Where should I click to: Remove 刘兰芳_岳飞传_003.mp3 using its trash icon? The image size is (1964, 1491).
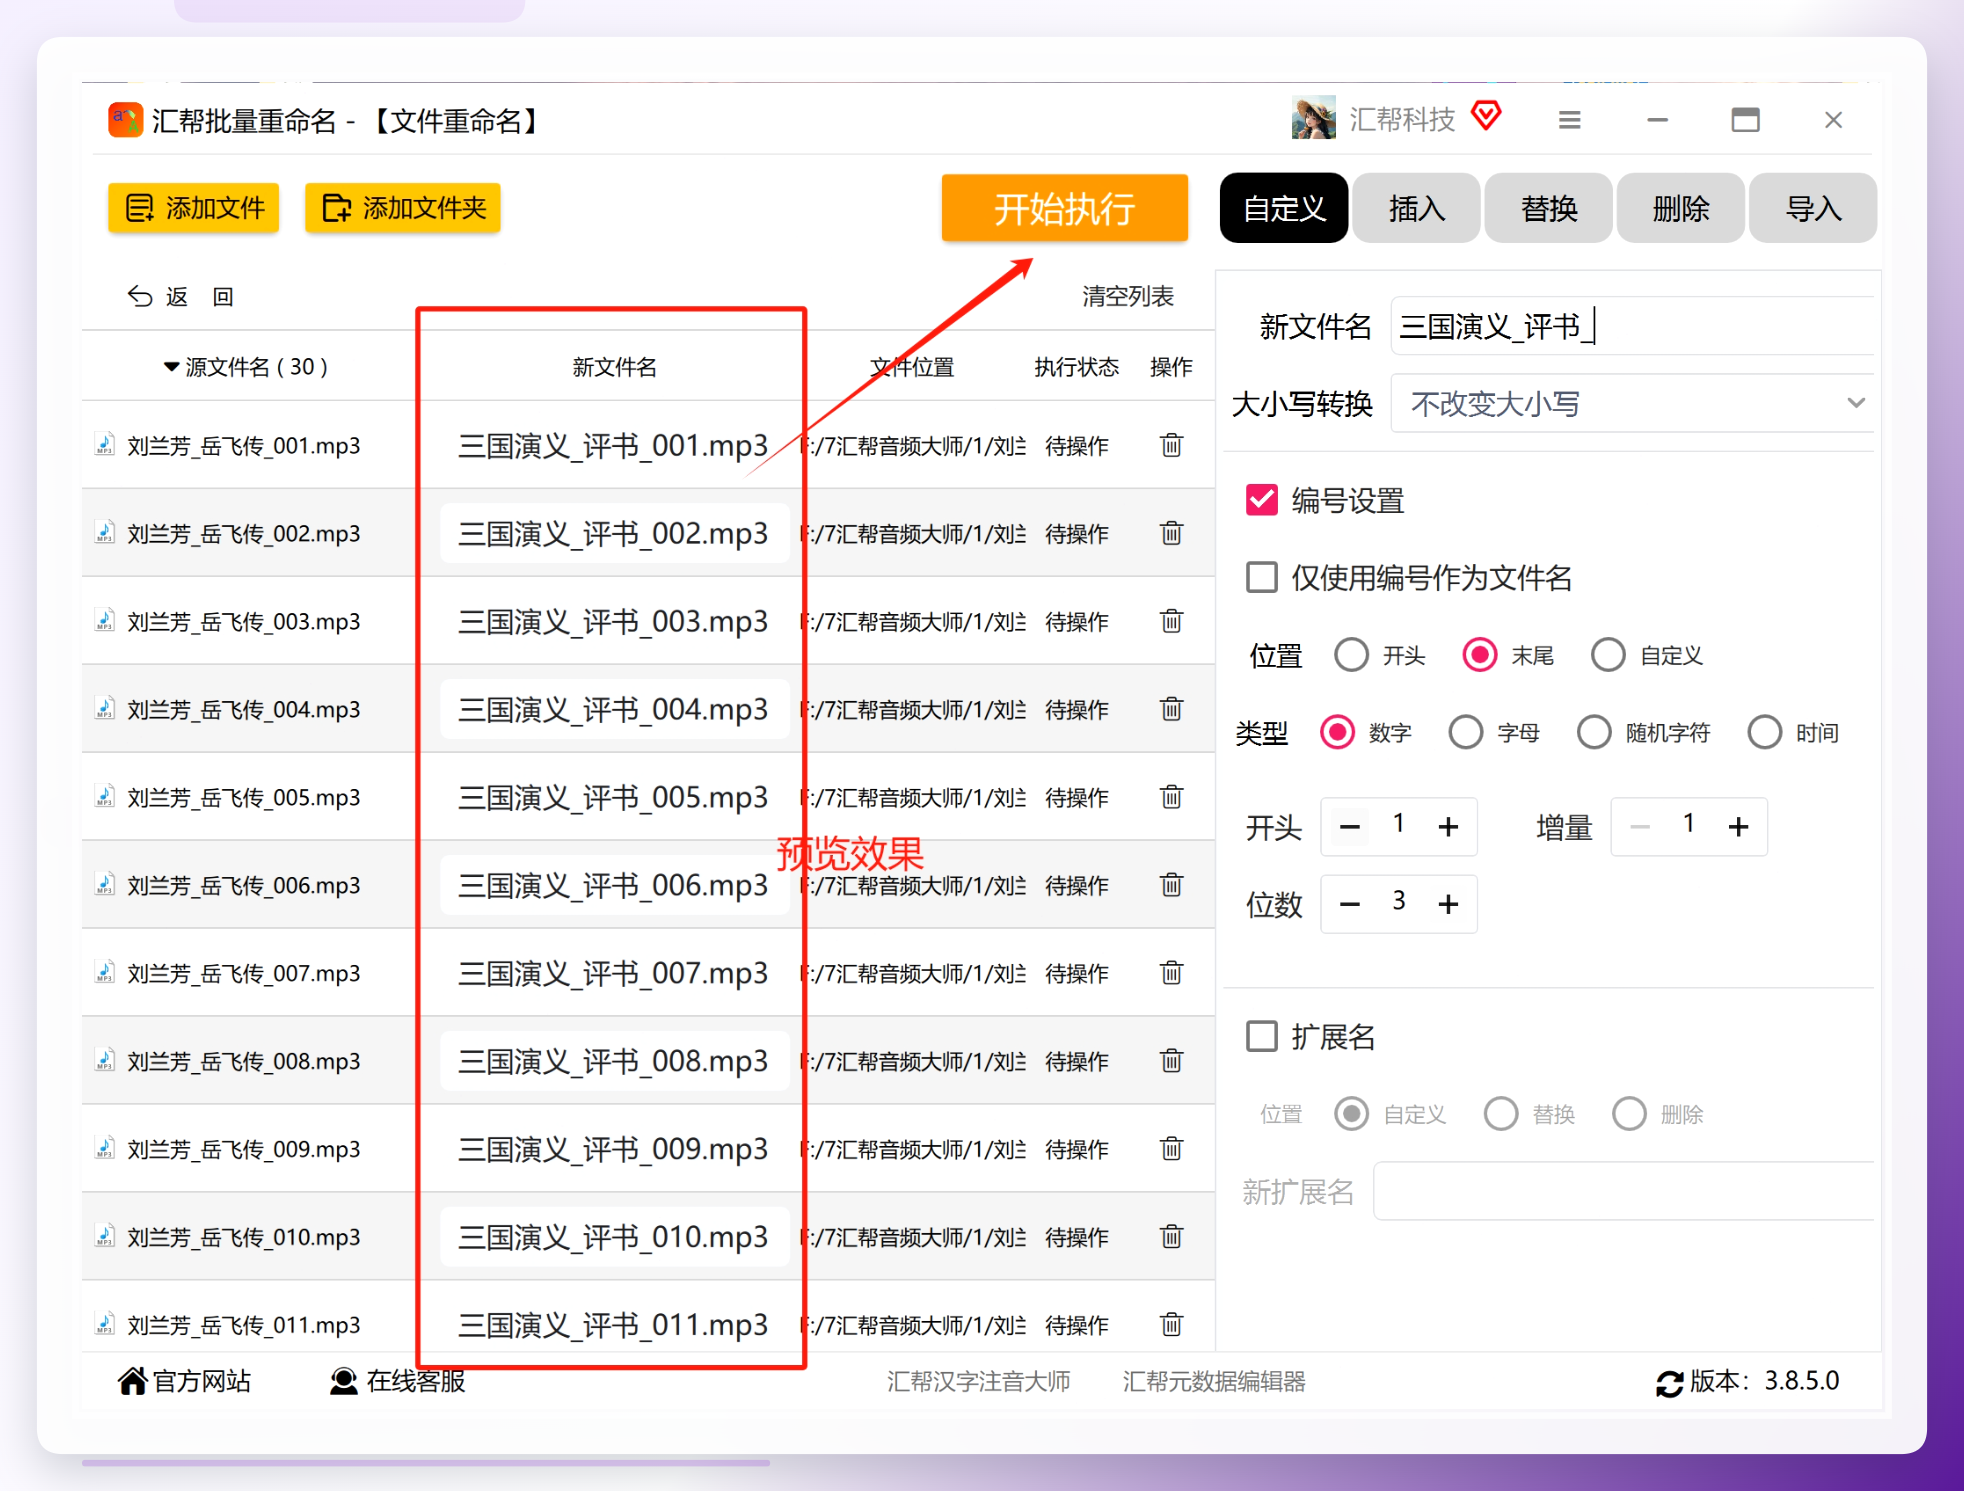click(x=1171, y=621)
